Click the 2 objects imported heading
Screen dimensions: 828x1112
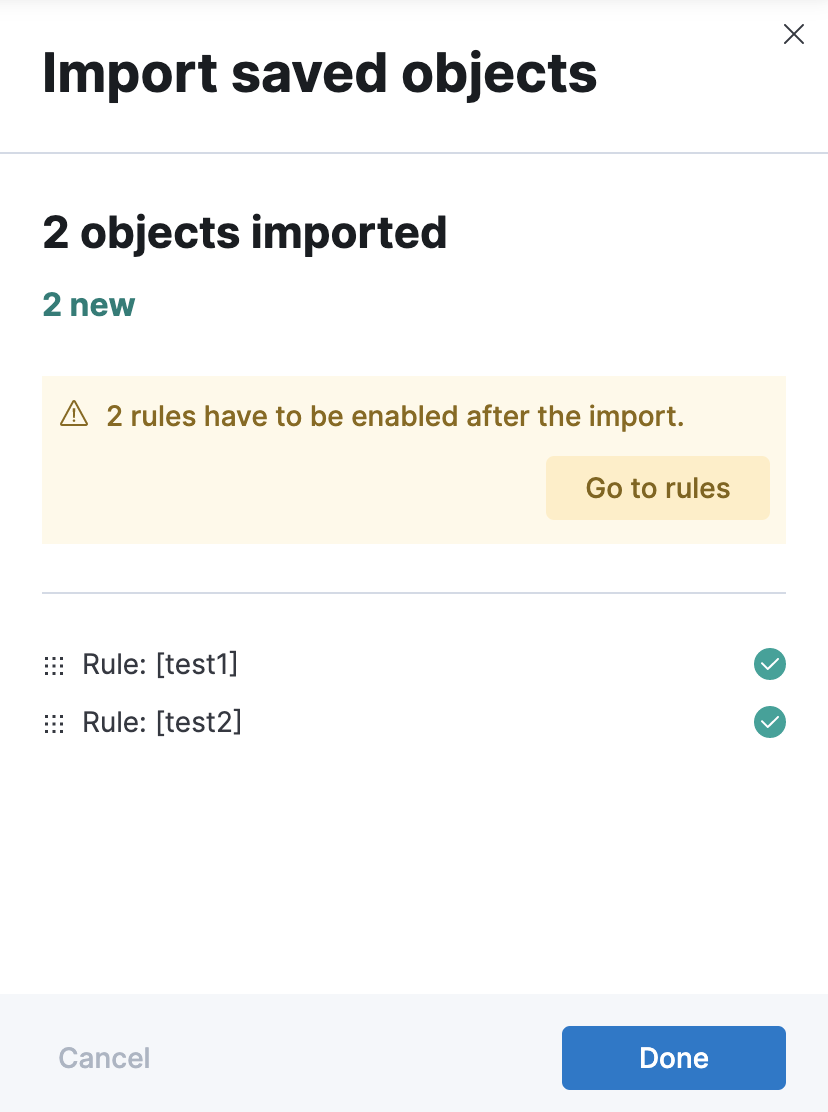tap(244, 232)
